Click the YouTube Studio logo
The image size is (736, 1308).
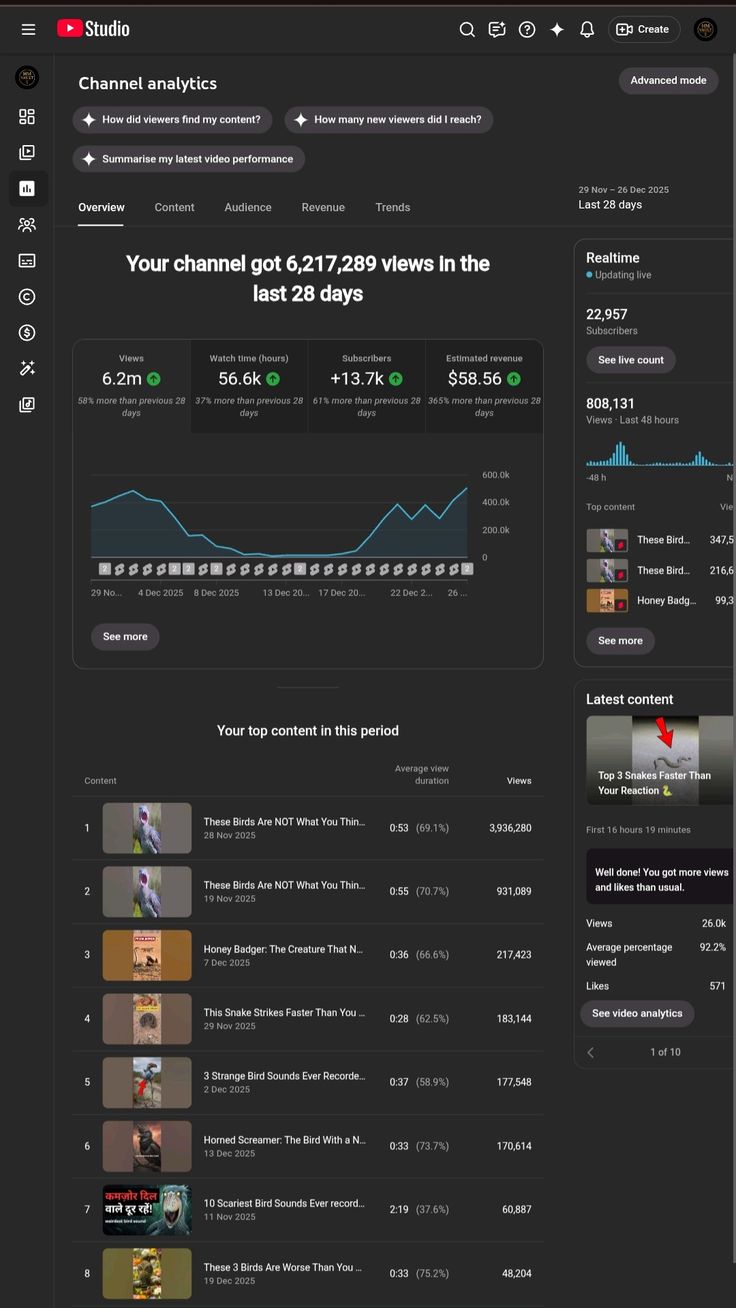[x=93, y=29]
